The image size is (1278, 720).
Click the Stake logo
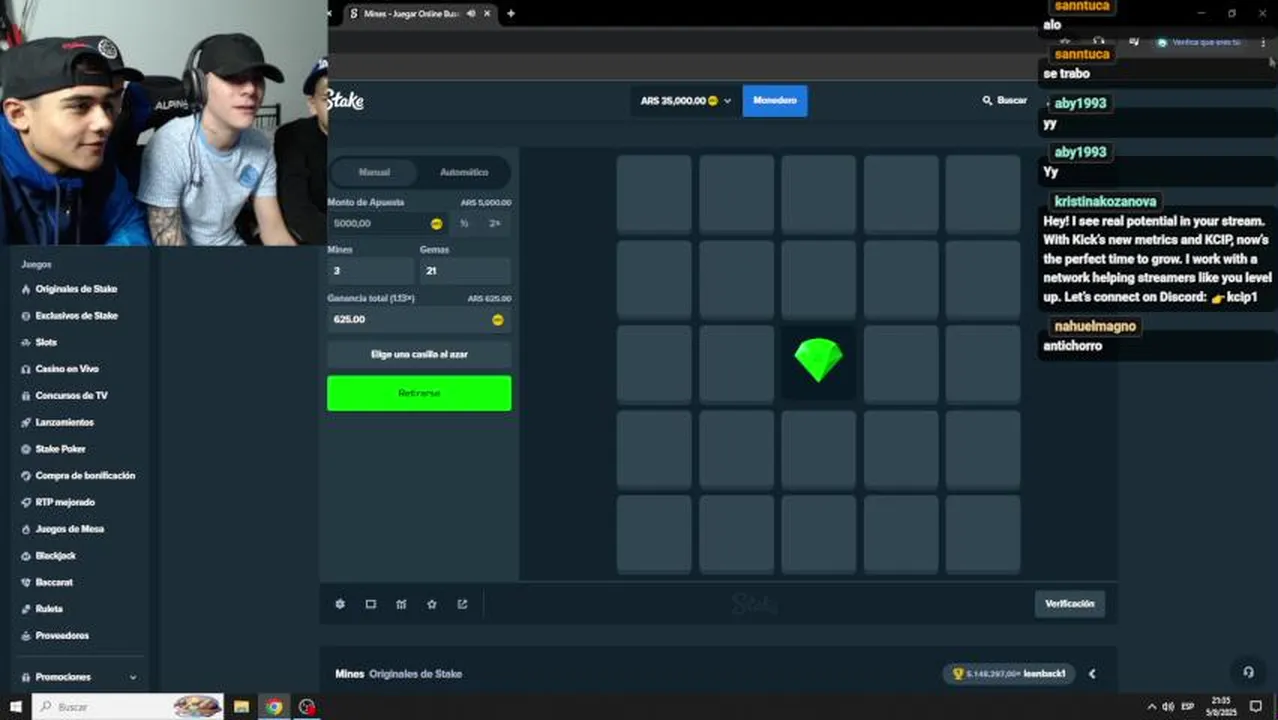(x=345, y=101)
